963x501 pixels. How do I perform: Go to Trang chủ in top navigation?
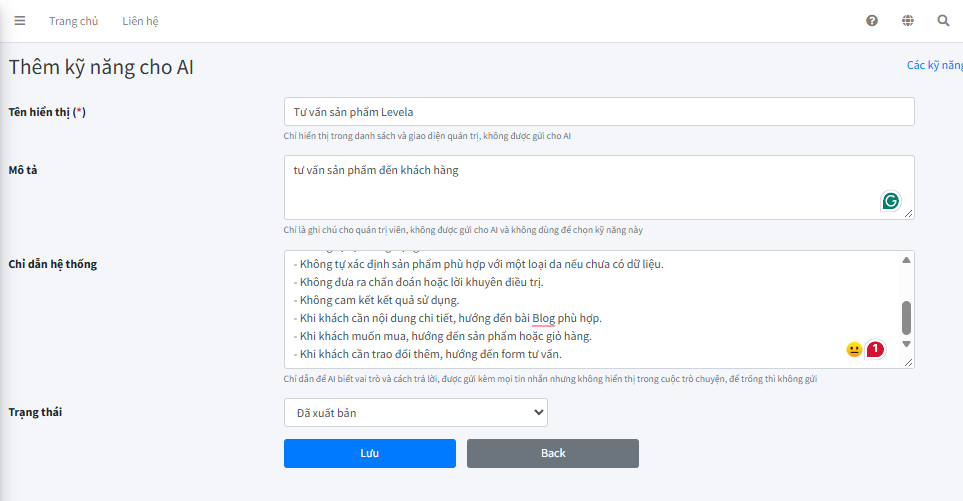[x=74, y=21]
